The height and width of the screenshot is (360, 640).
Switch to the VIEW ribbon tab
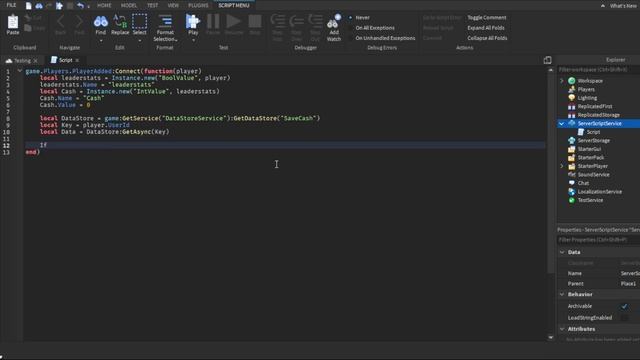point(173,5)
